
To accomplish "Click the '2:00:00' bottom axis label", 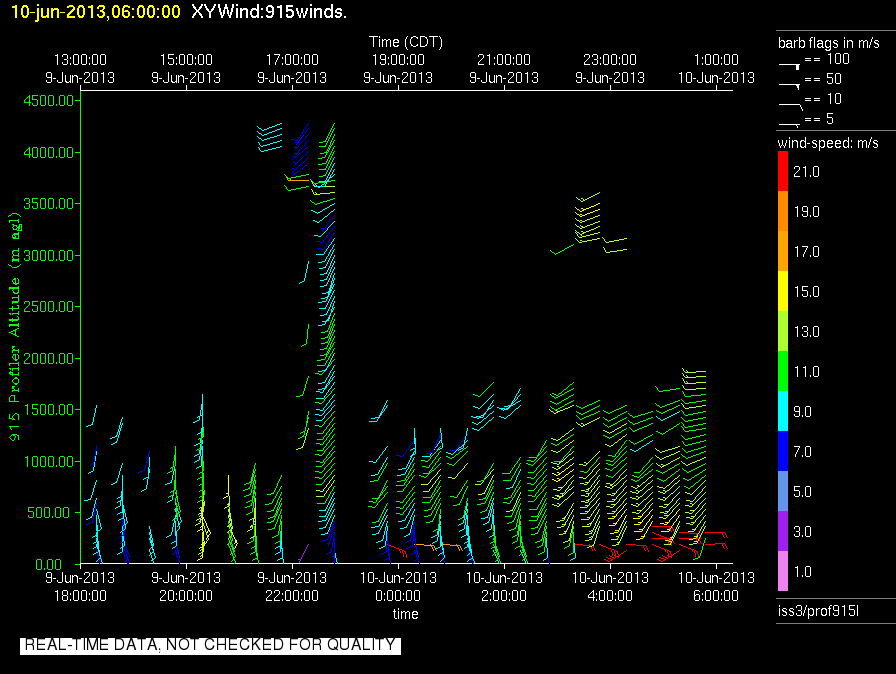I will coord(504,596).
